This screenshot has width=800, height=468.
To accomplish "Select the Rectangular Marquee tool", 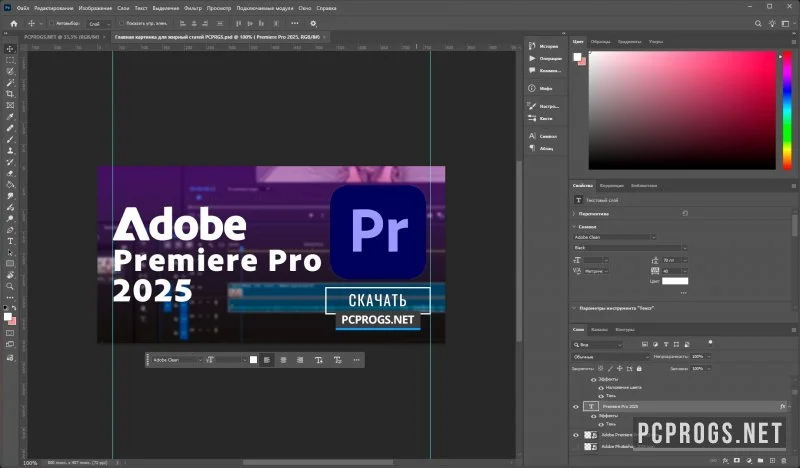I will 10,60.
